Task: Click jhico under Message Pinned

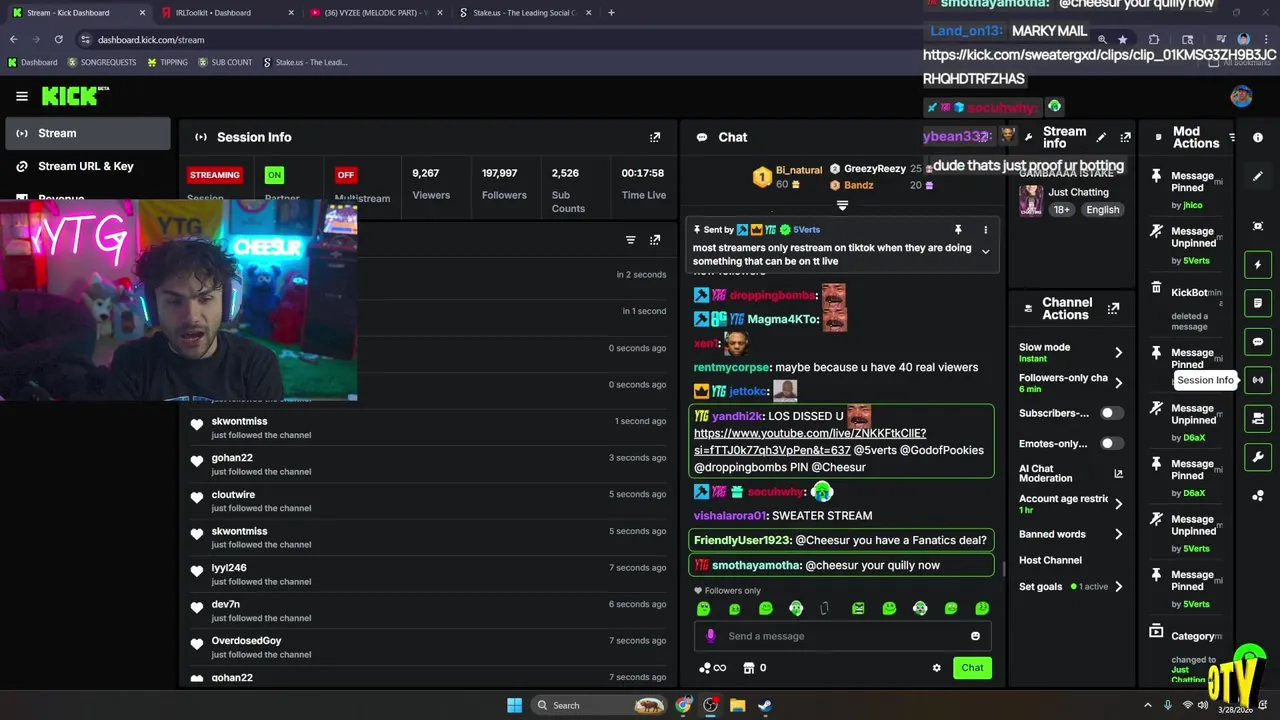Action: pyautogui.click(x=1192, y=205)
